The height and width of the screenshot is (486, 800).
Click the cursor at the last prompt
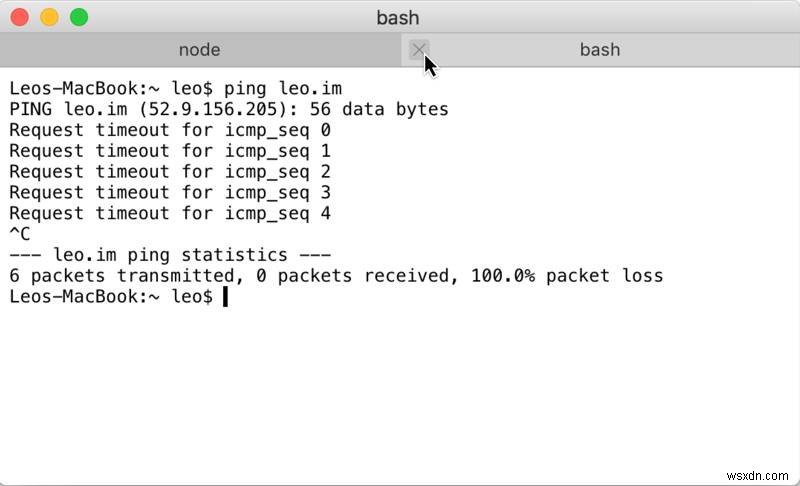pos(226,297)
